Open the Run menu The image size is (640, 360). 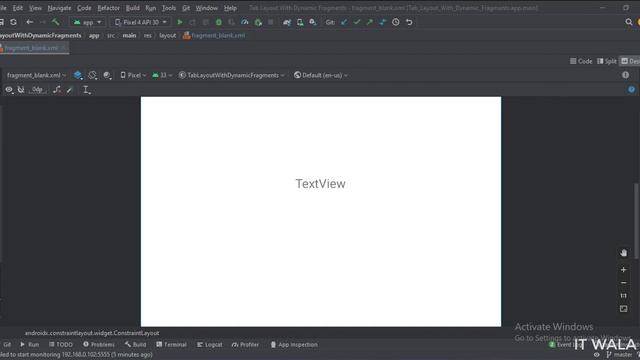pyautogui.click(x=150, y=8)
